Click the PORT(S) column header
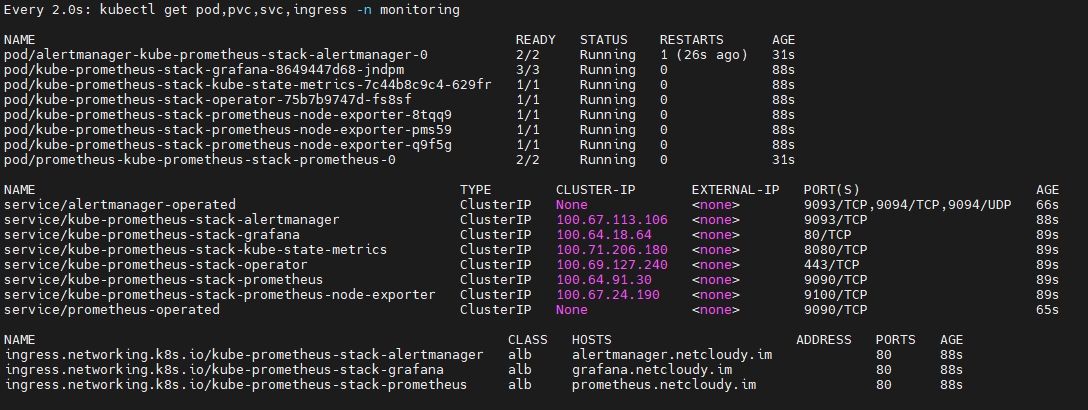The height and width of the screenshot is (410, 1088). 831,190
